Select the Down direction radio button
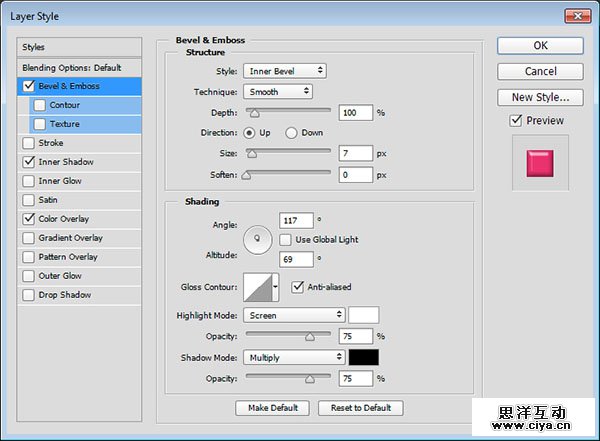Image resolution: width=600 pixels, height=441 pixels. click(x=292, y=132)
